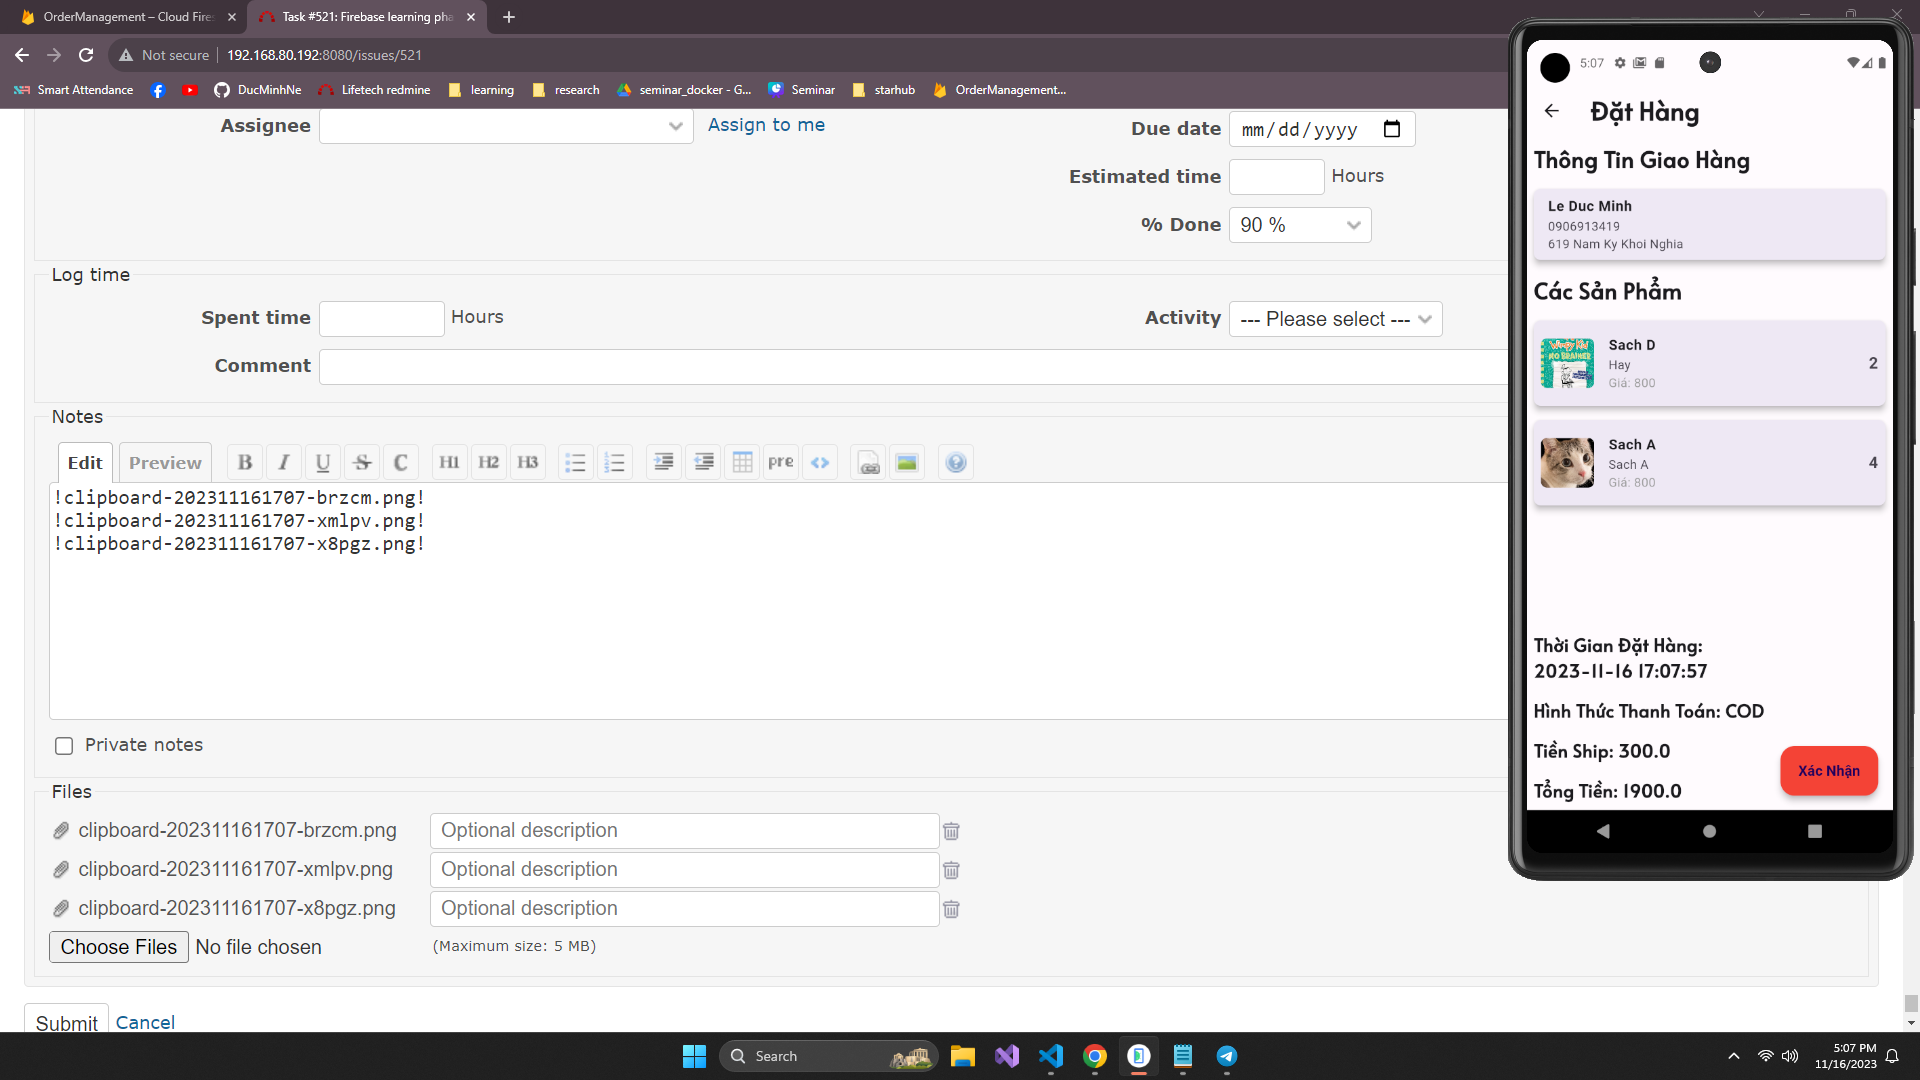Click the insert image toolbar icon
Viewport: 1920px width, 1080px height.
[907, 462]
